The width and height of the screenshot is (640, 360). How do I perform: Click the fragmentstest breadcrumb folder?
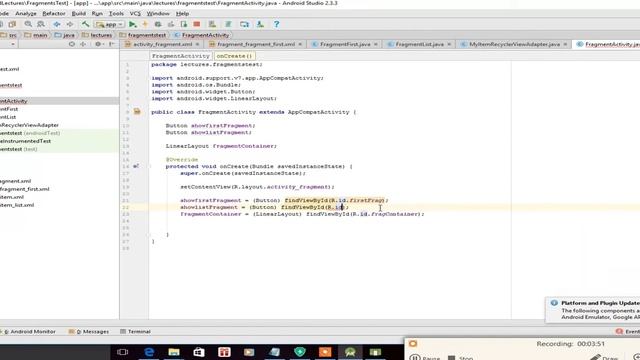(143, 35)
